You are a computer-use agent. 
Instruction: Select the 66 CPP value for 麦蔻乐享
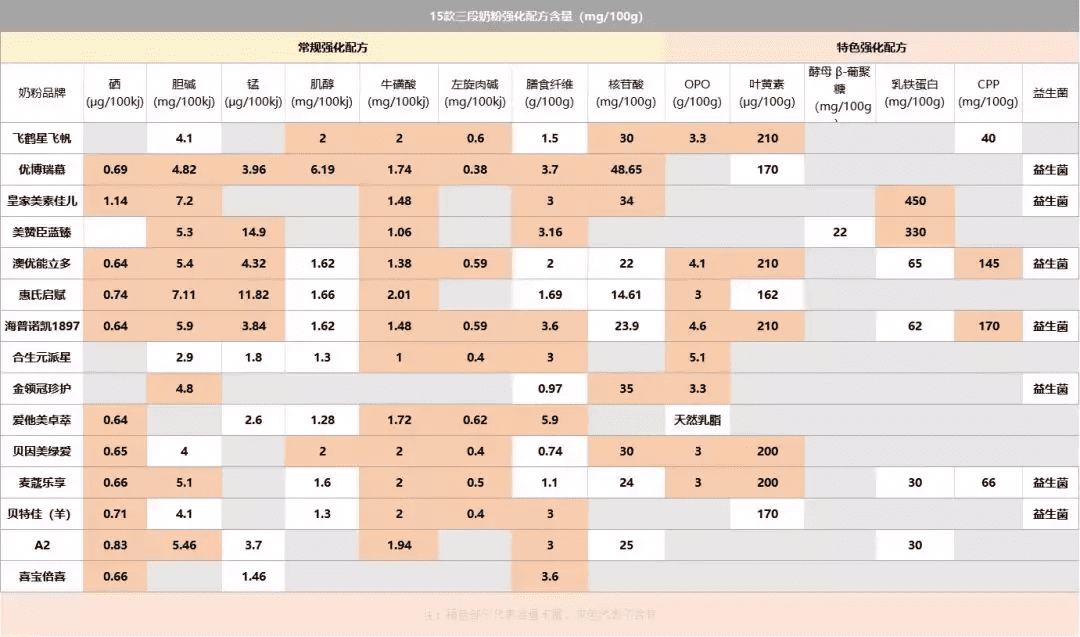pyautogui.click(x=988, y=483)
